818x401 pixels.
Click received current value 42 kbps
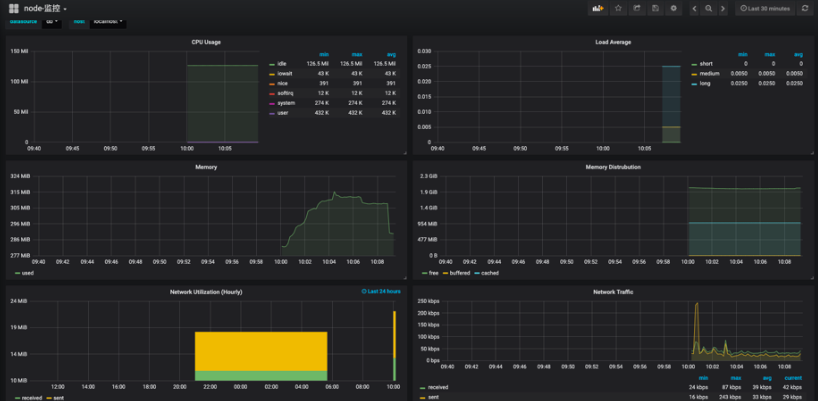click(x=792, y=387)
